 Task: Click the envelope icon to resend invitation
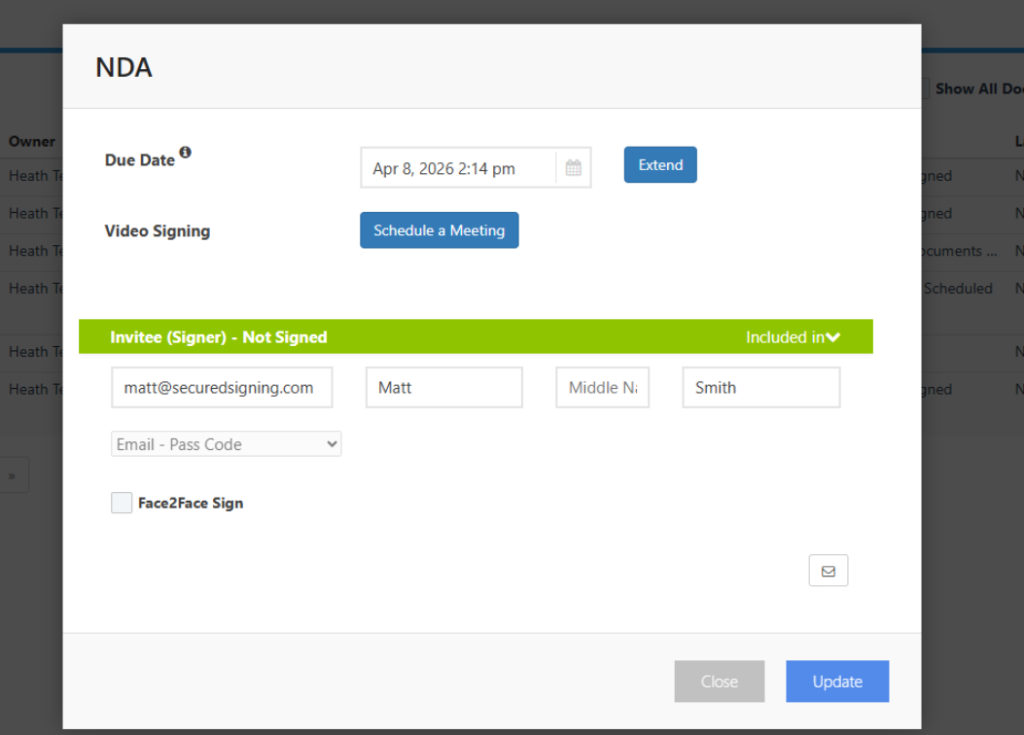click(x=828, y=570)
